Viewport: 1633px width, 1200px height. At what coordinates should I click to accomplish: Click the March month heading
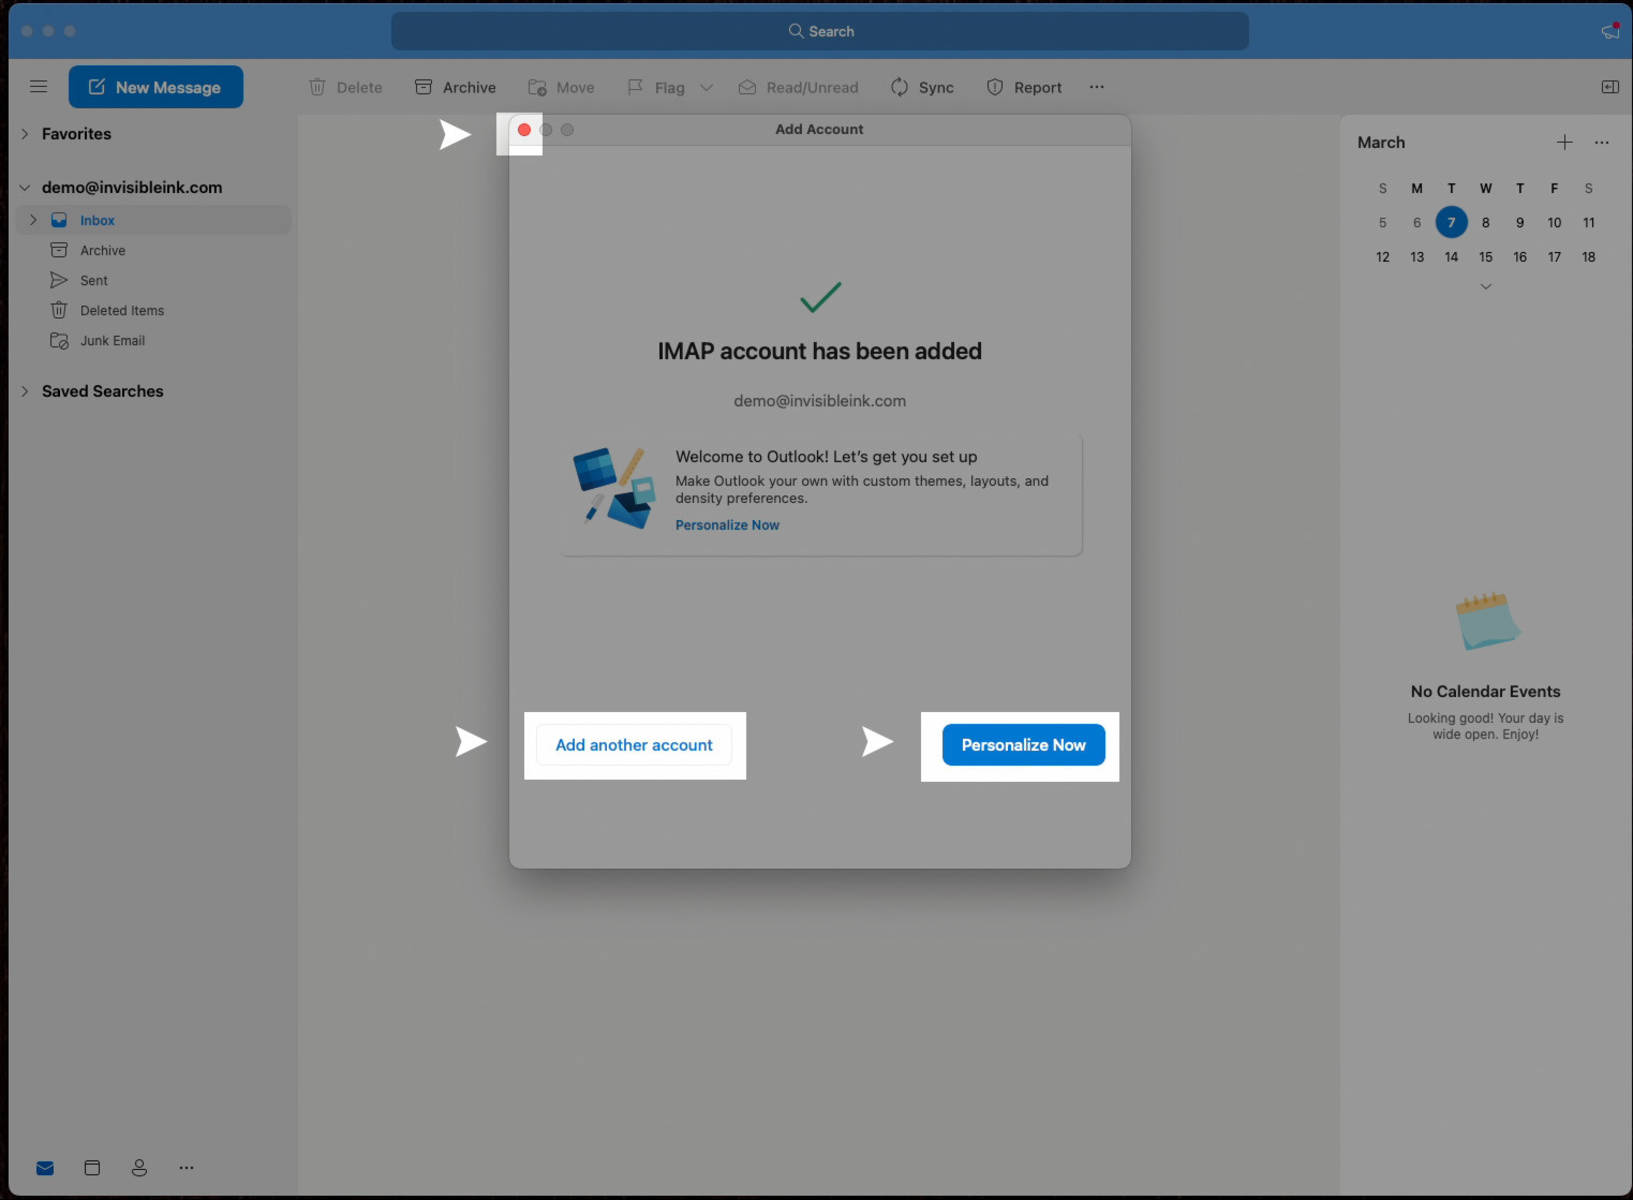(1381, 142)
